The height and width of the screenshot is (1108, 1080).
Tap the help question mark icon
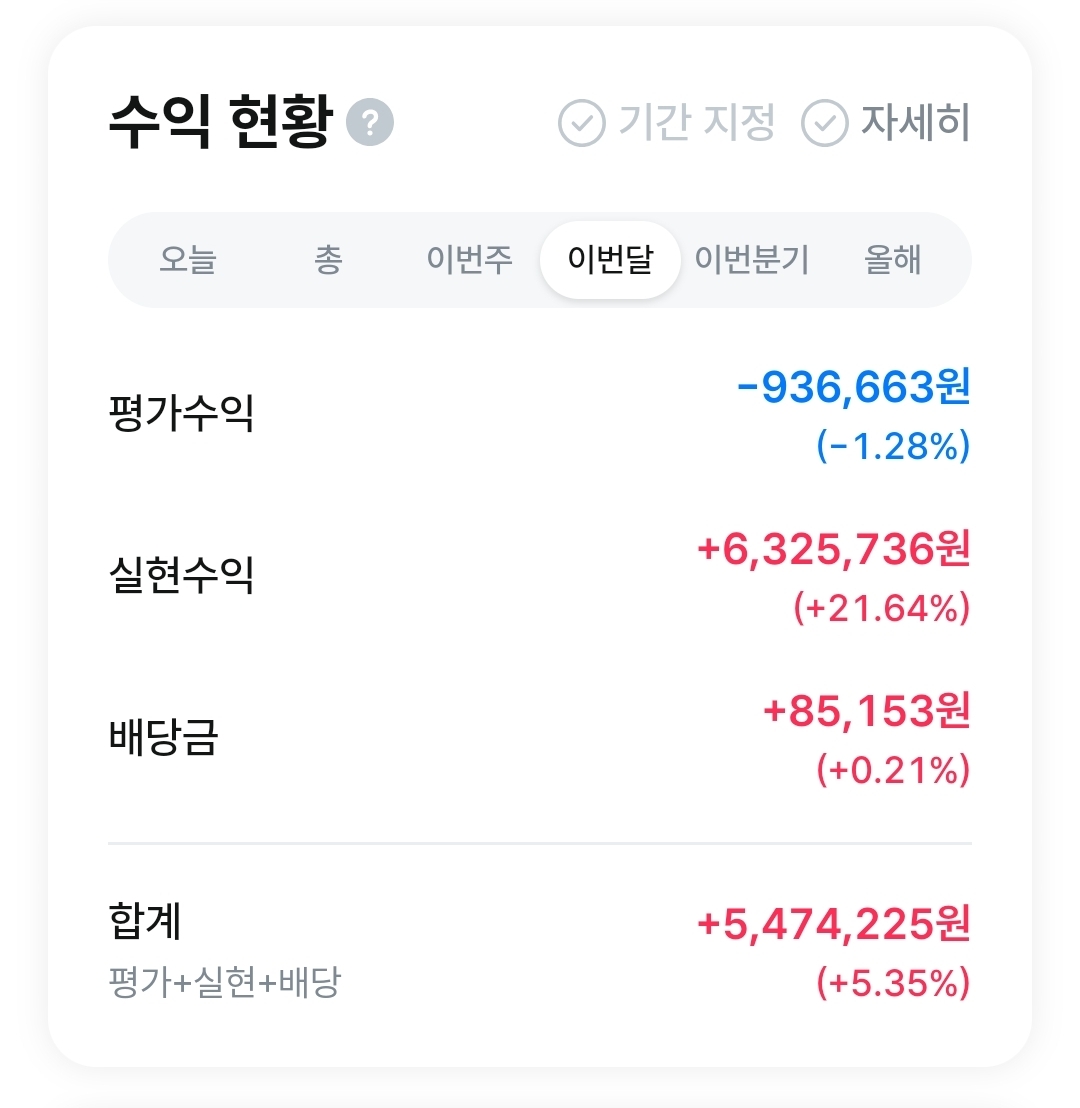369,124
